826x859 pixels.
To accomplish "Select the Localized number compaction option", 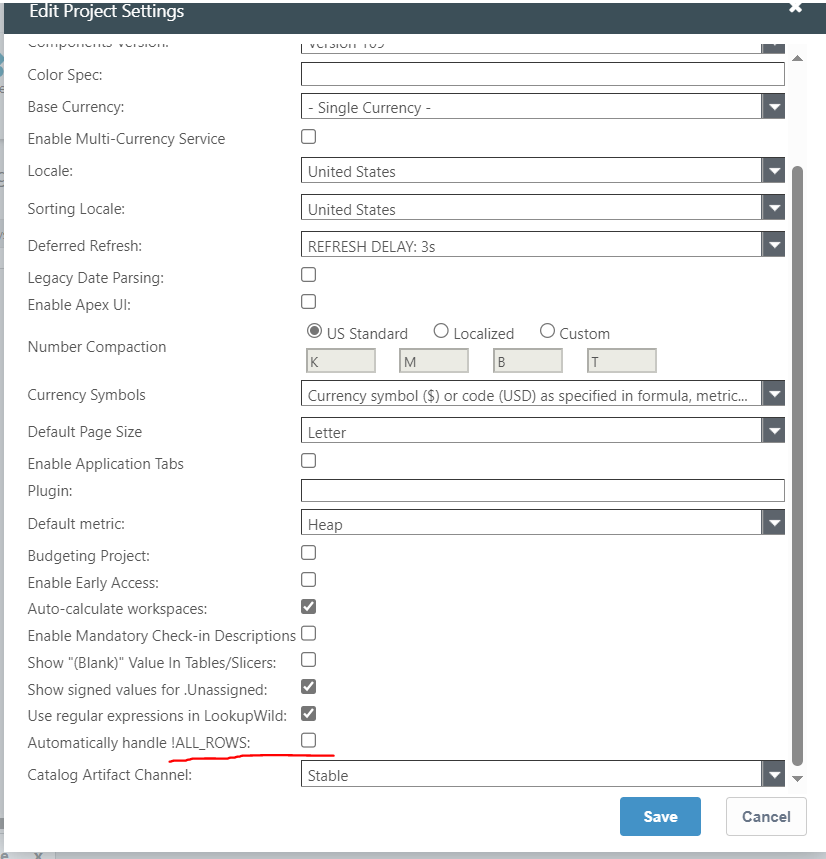I will pyautogui.click(x=441, y=332).
